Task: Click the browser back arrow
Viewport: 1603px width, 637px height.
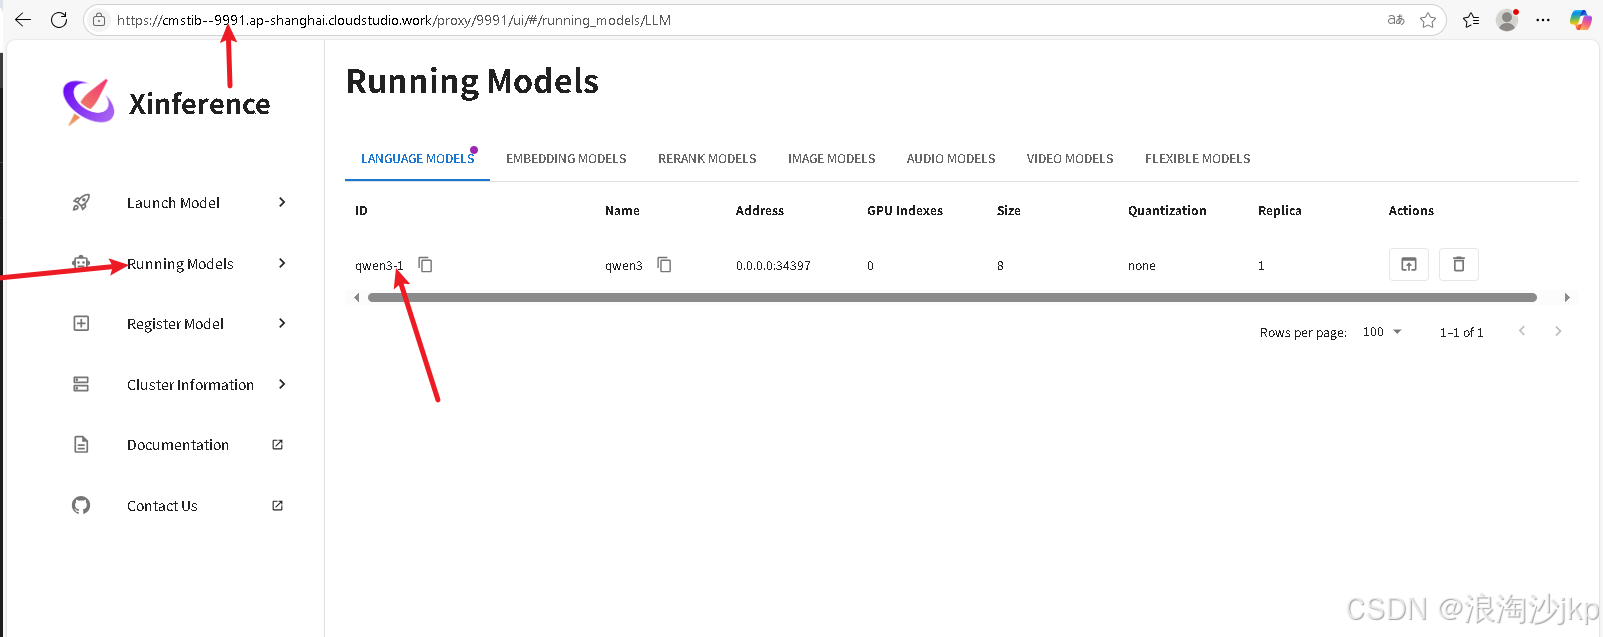Action: (x=22, y=20)
